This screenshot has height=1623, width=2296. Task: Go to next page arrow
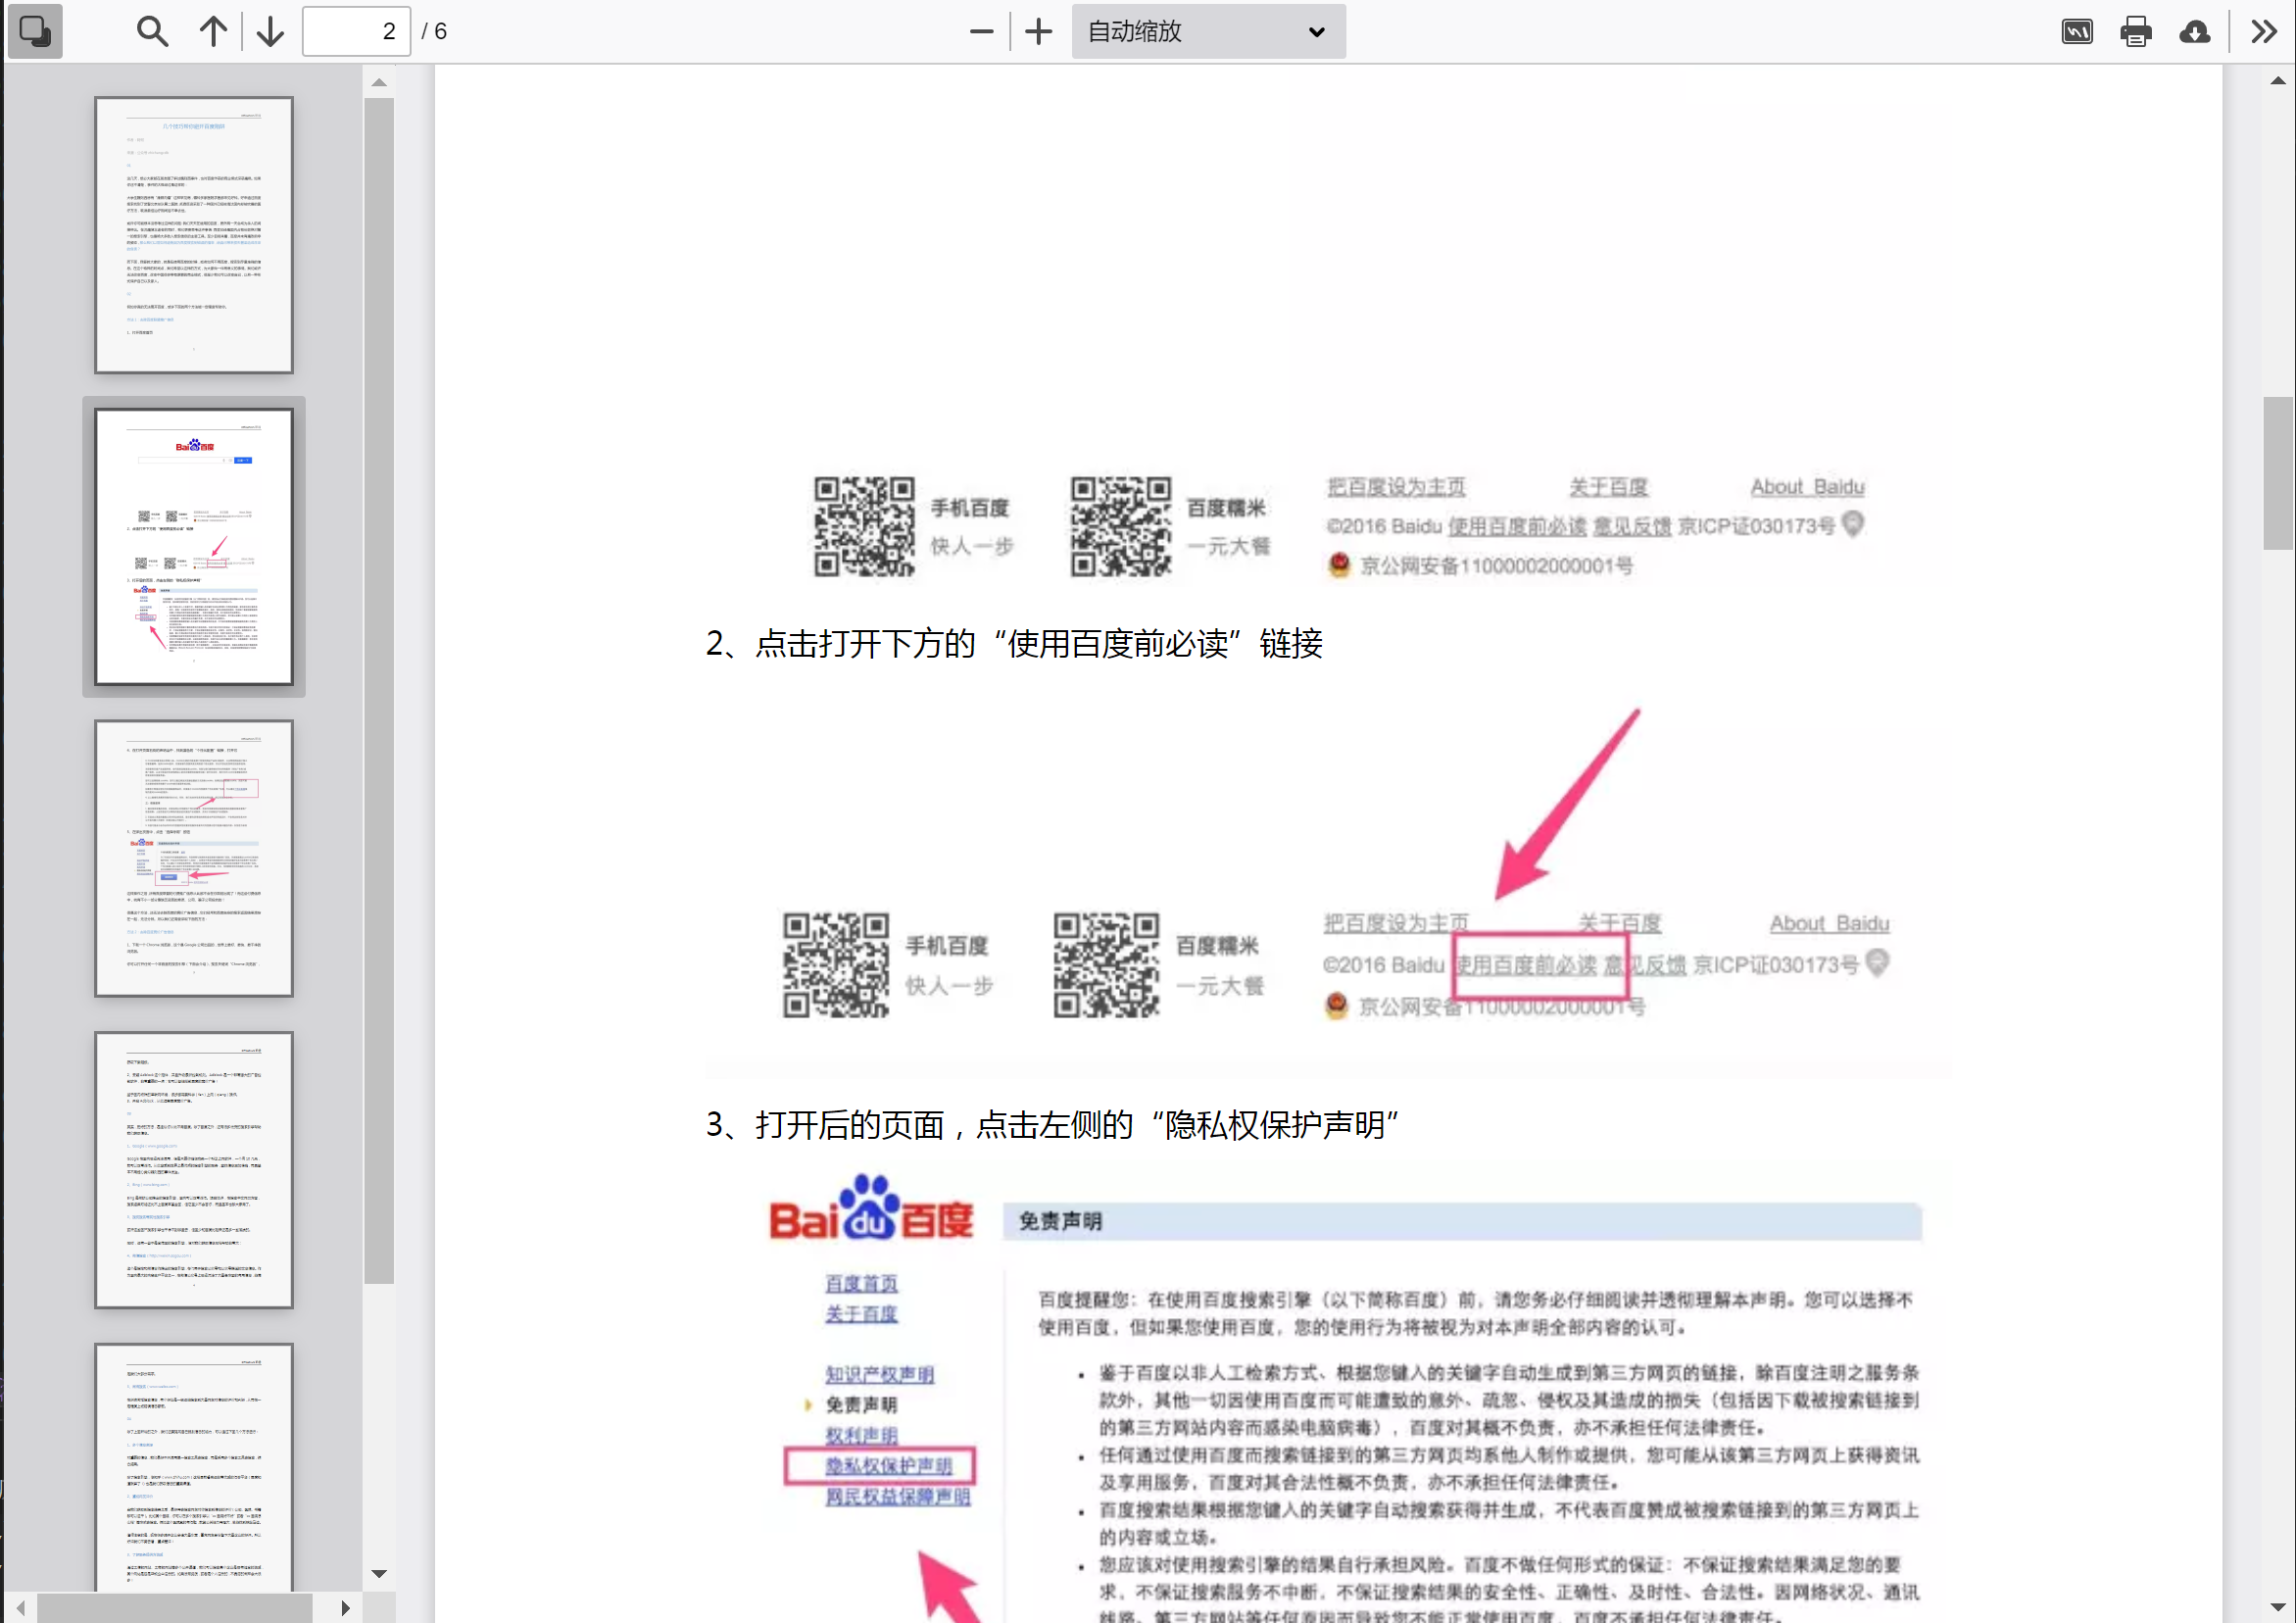270,31
